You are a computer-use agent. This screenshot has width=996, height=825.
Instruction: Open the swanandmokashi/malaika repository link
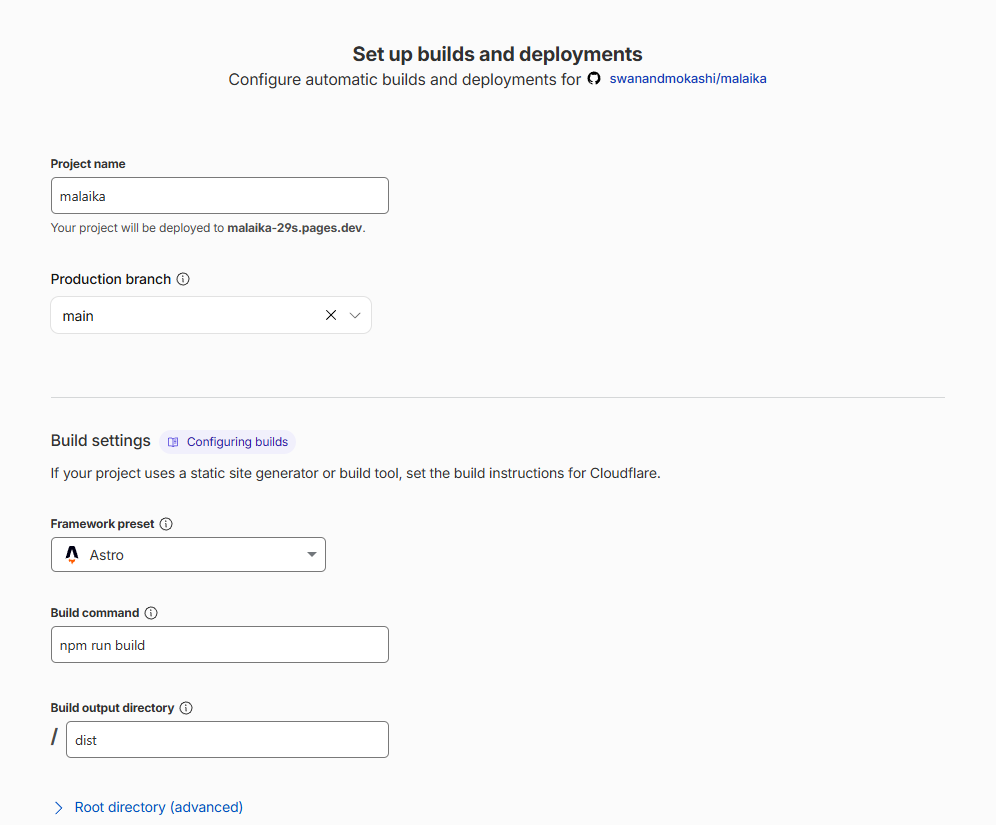(688, 79)
